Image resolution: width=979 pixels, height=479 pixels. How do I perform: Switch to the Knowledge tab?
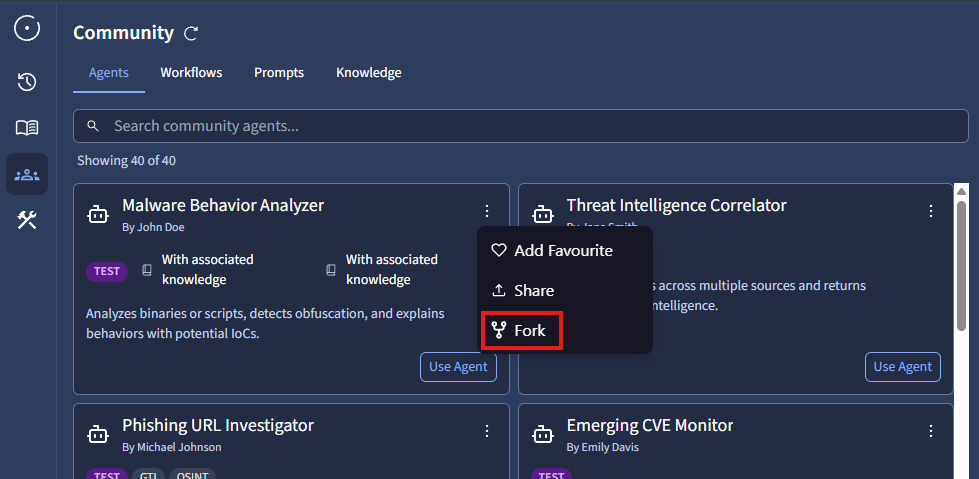(368, 73)
